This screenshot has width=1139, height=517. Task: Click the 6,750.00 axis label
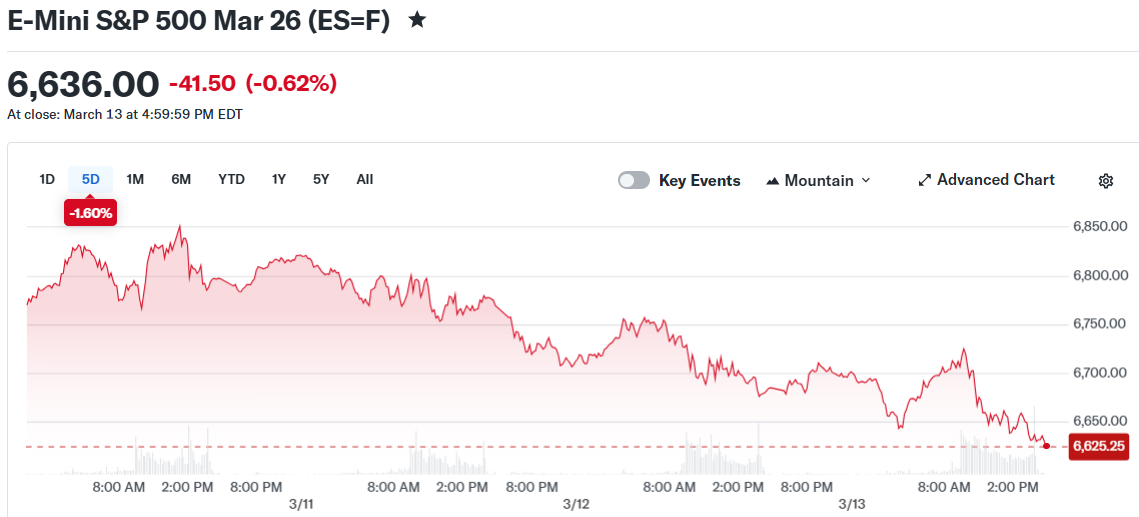tap(1100, 324)
